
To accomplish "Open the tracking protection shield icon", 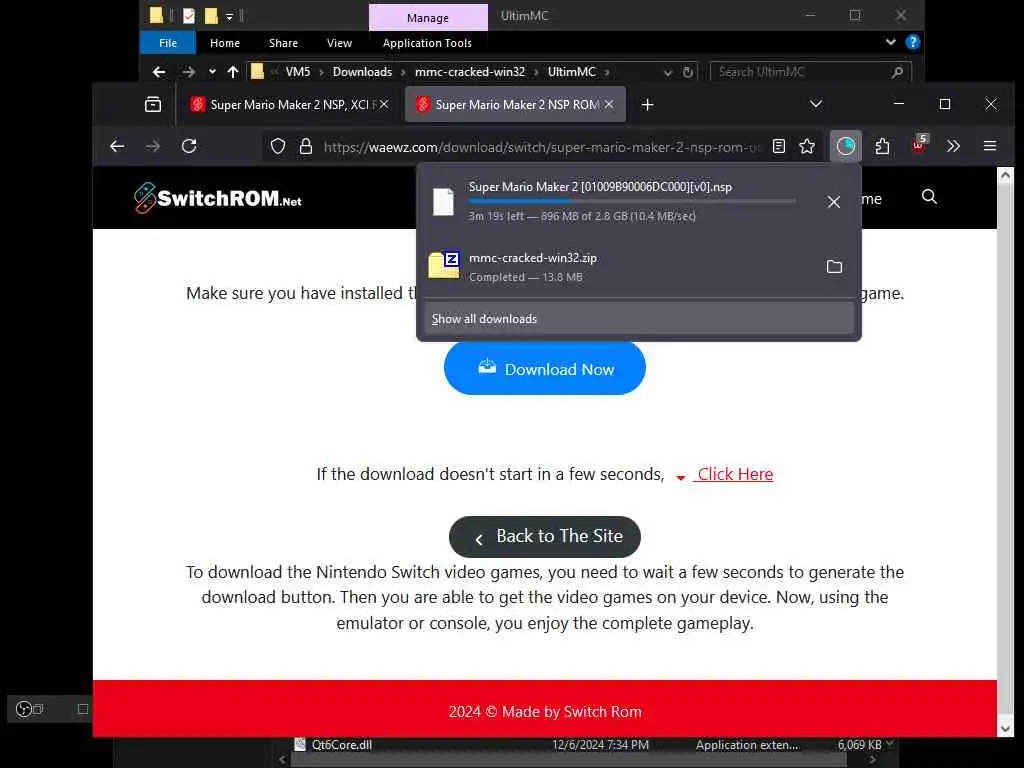I will tap(278, 146).
